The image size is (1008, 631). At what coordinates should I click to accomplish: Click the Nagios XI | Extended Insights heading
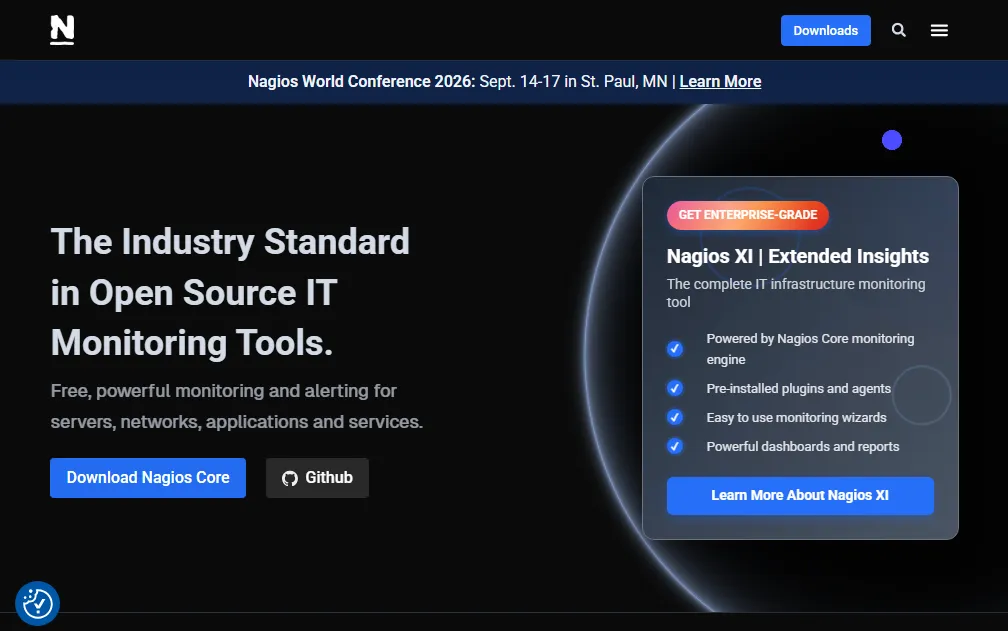pos(797,256)
